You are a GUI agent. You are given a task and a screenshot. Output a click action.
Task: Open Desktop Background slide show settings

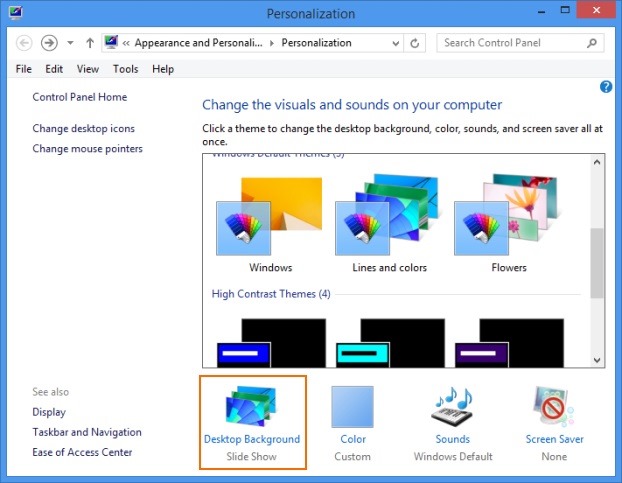(x=253, y=423)
